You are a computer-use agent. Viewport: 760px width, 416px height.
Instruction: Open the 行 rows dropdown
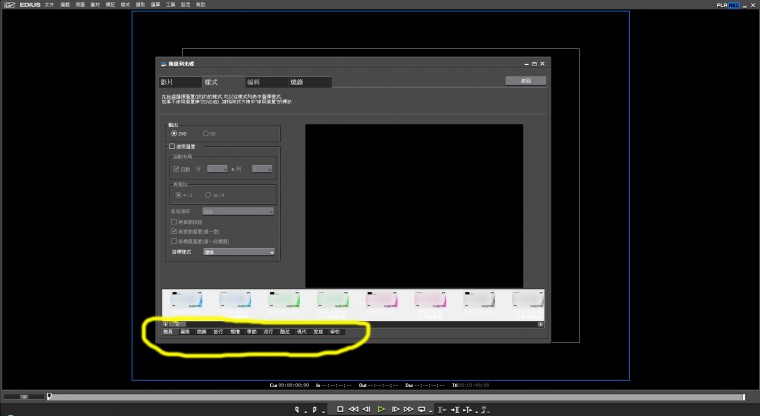217,169
